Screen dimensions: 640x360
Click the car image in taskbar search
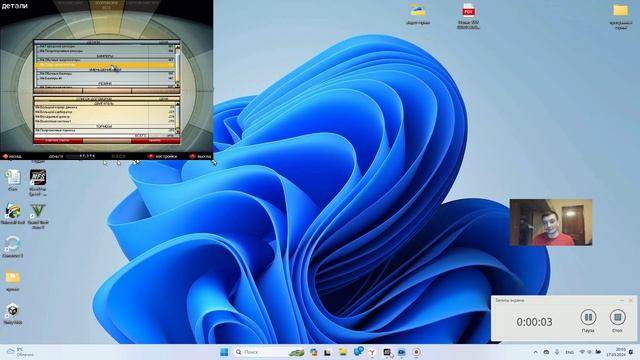pos(296,352)
